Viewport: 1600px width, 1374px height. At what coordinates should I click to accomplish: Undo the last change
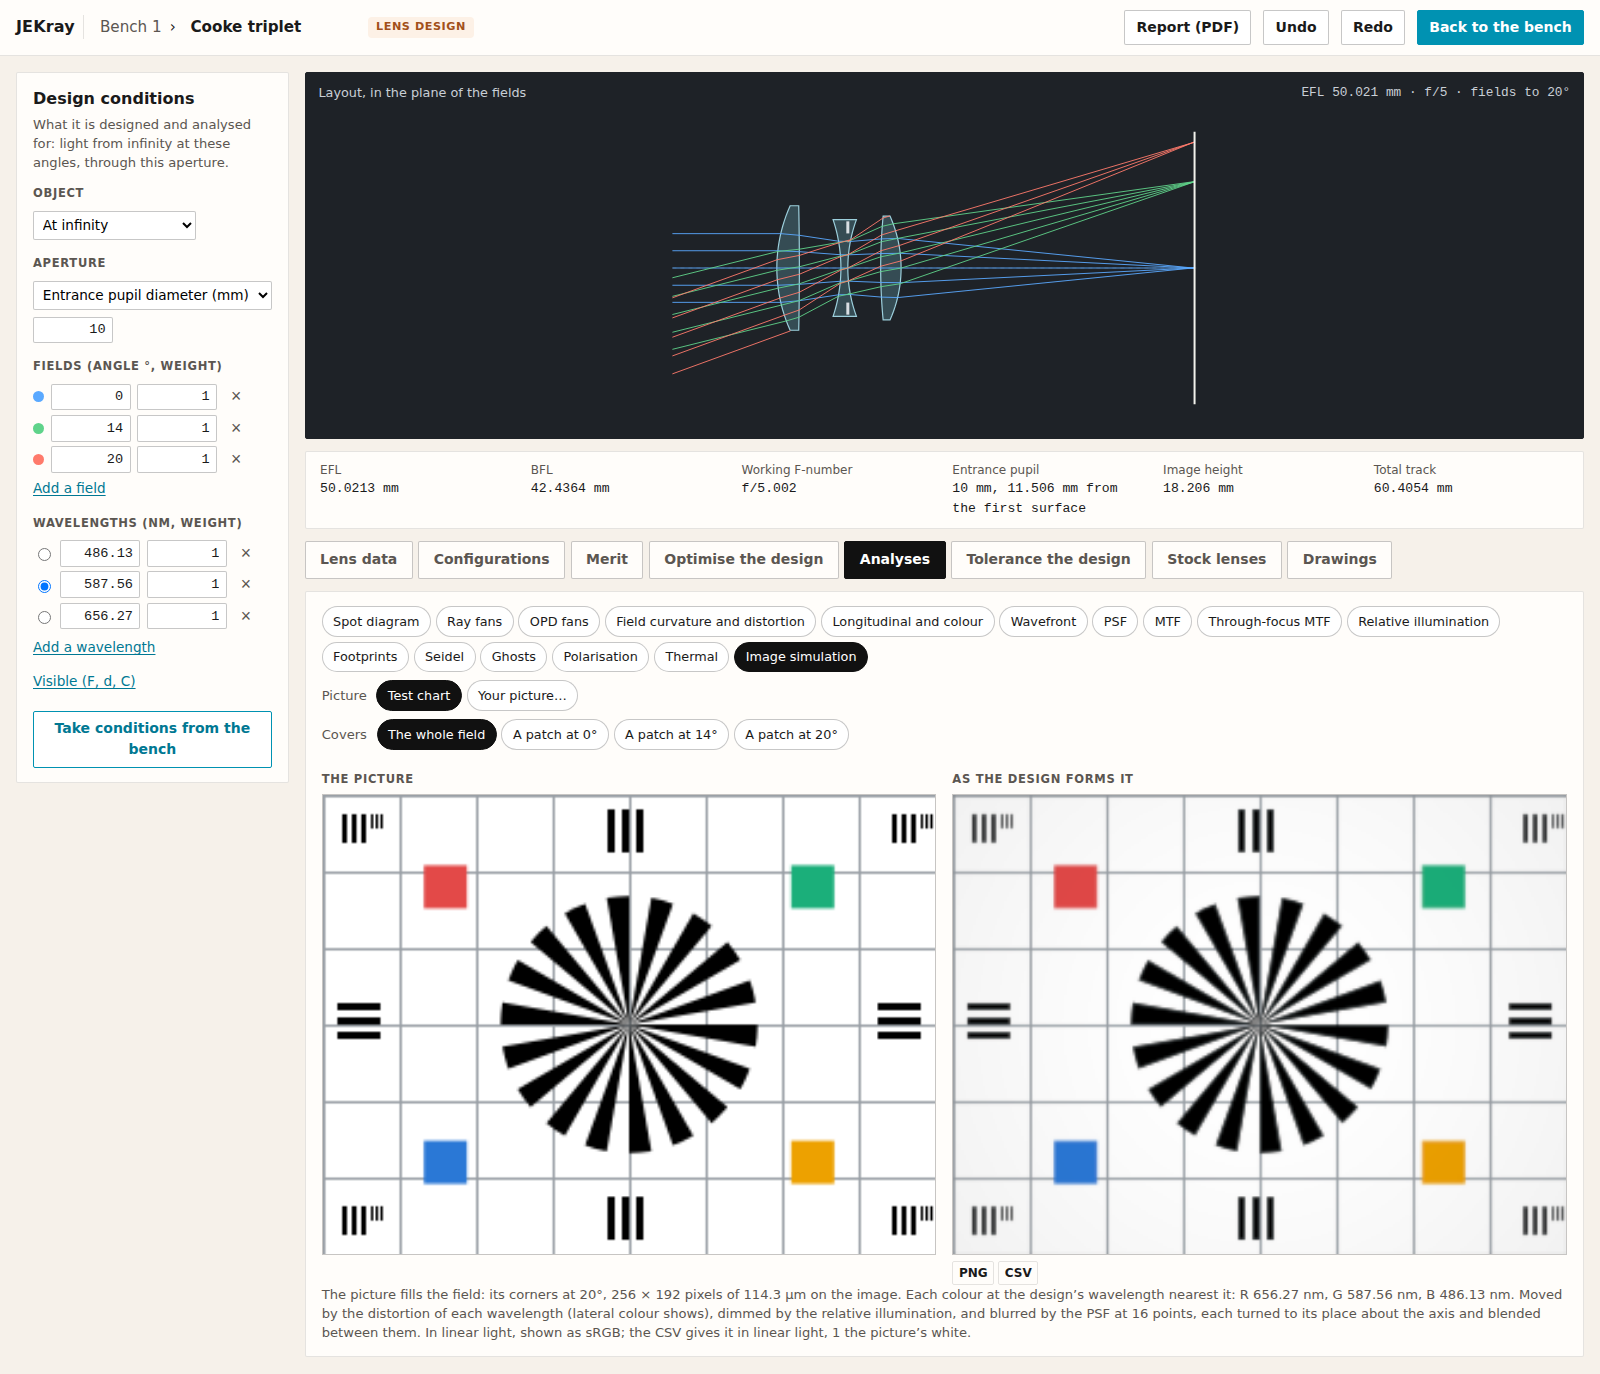click(x=1296, y=27)
